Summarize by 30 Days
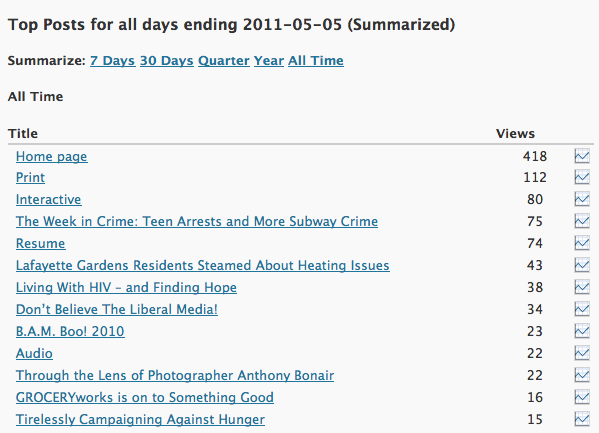 pos(167,61)
